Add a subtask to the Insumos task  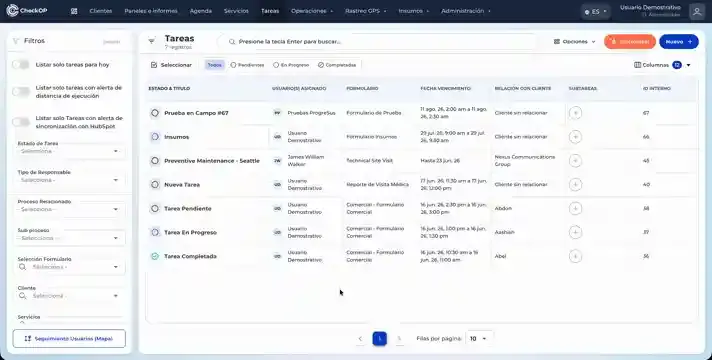tap(575, 137)
